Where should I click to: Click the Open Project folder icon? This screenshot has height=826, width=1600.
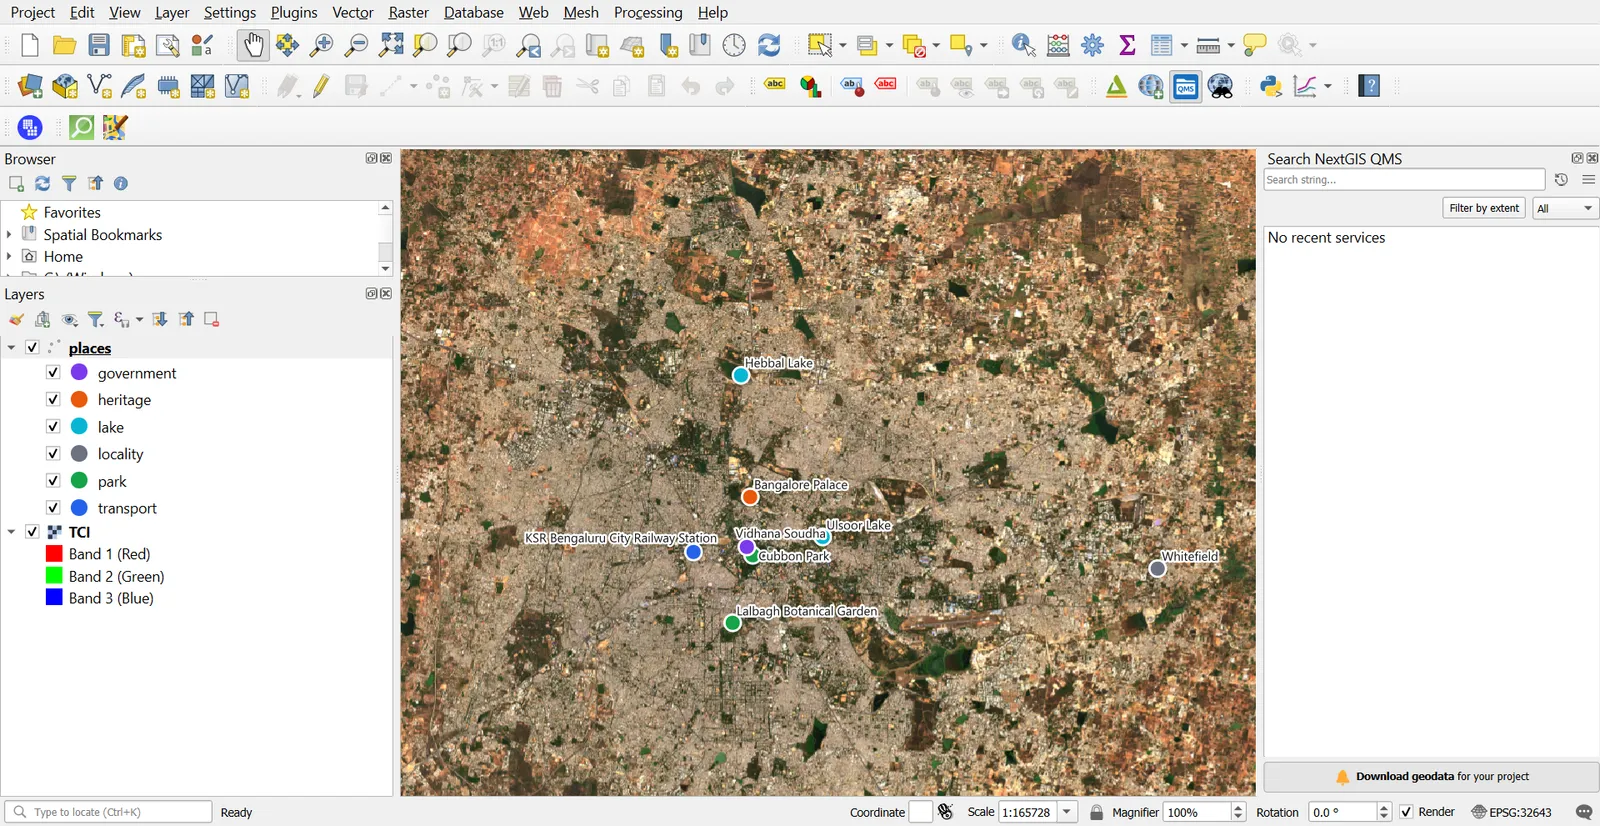coord(65,45)
